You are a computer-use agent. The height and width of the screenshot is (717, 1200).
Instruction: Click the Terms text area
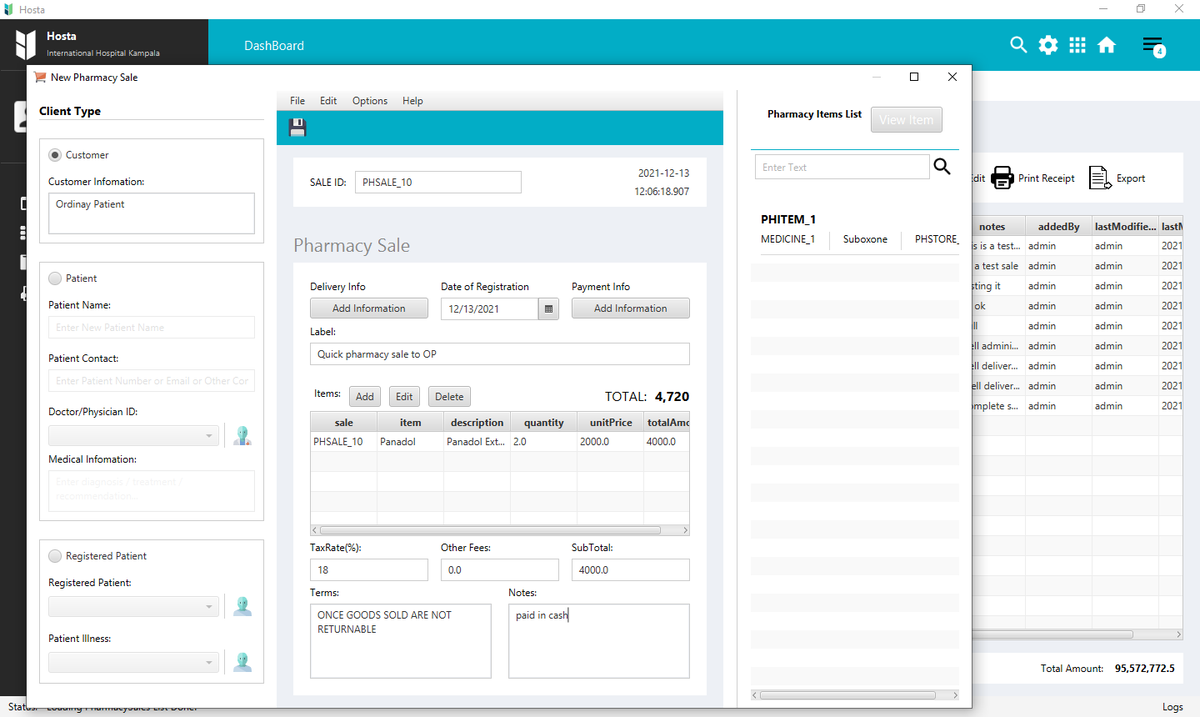pyautogui.click(x=401, y=641)
